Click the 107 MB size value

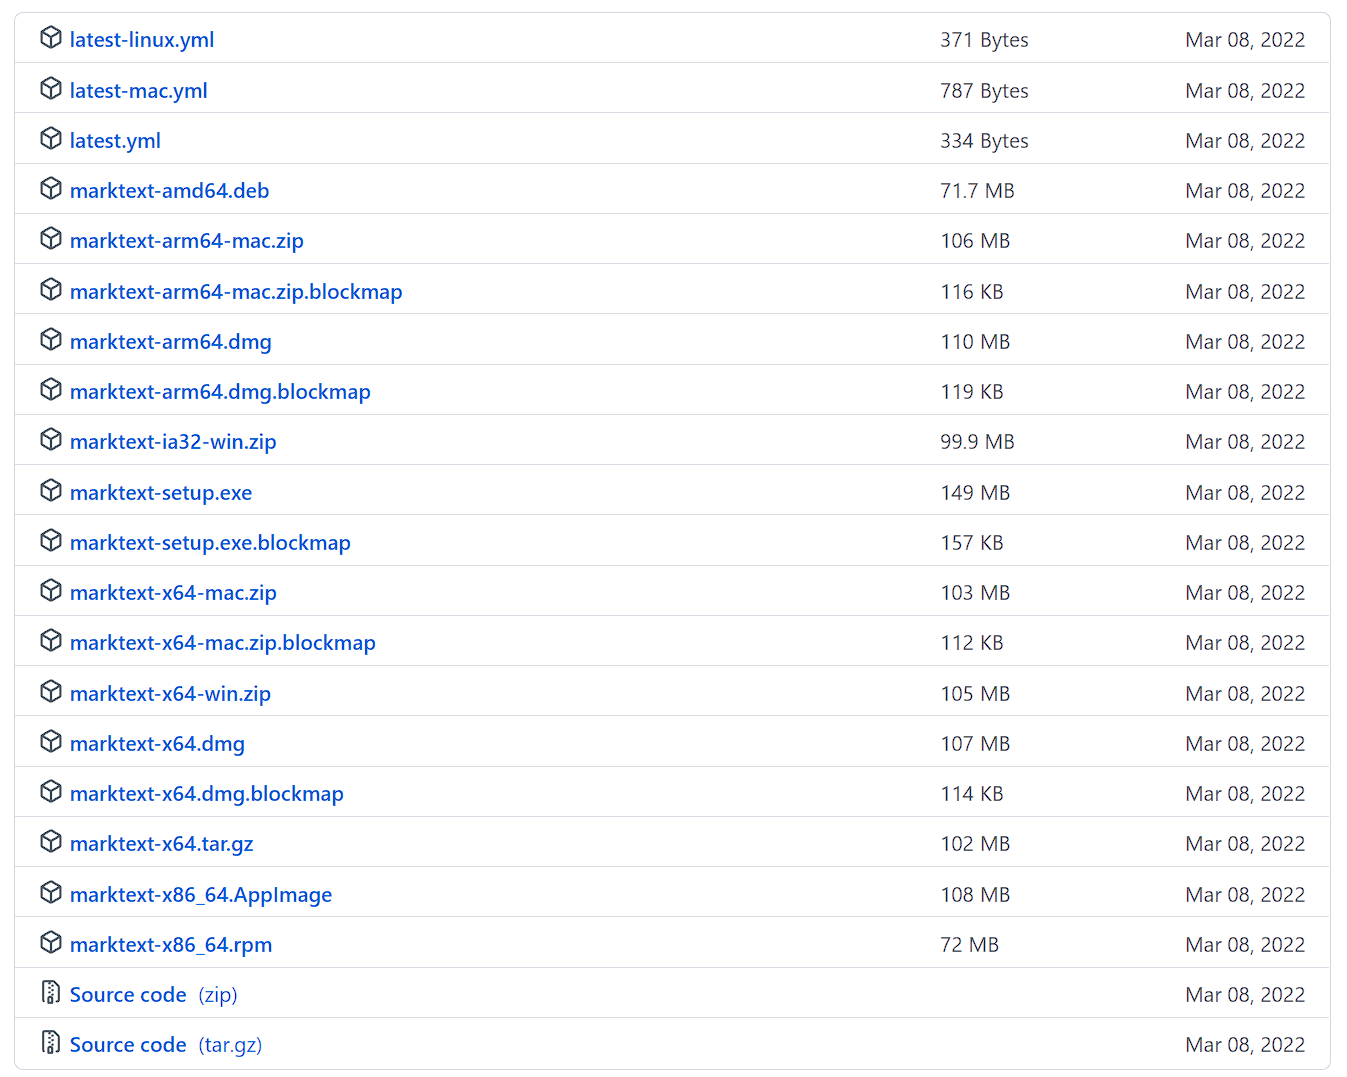(x=975, y=744)
